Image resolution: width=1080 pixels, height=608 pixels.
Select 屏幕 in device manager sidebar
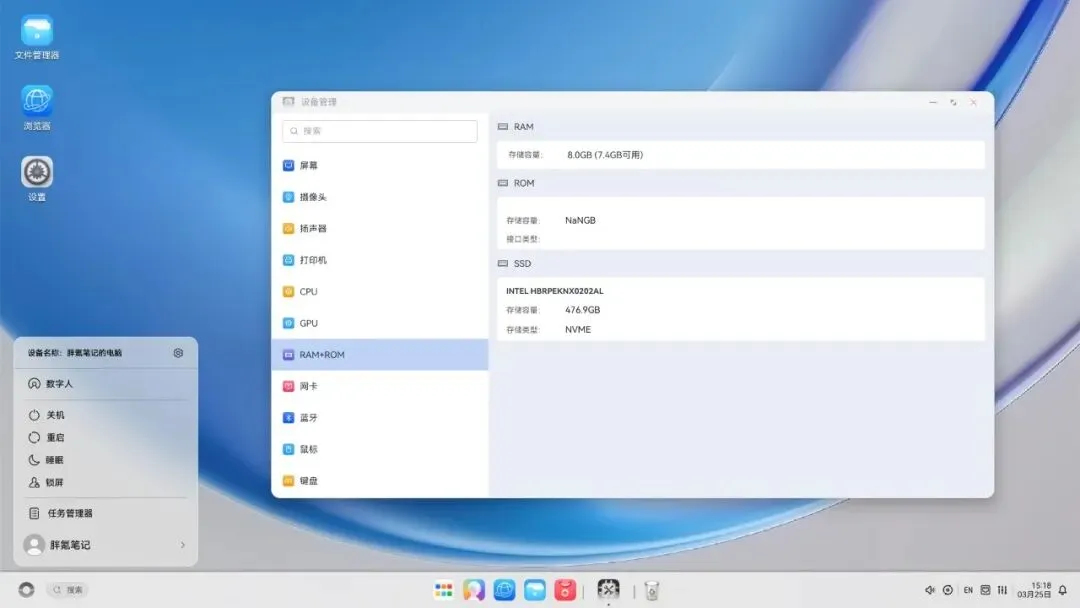[x=380, y=165]
